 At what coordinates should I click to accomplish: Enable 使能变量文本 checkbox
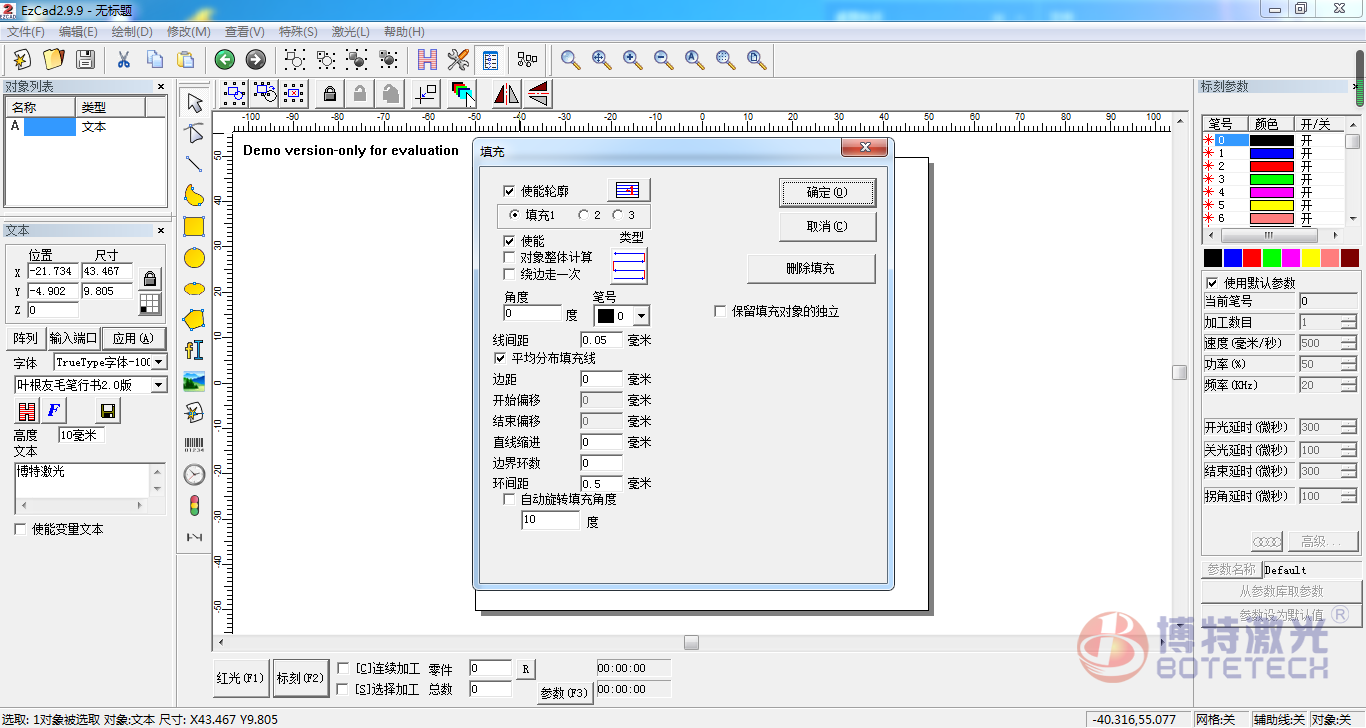pos(20,529)
